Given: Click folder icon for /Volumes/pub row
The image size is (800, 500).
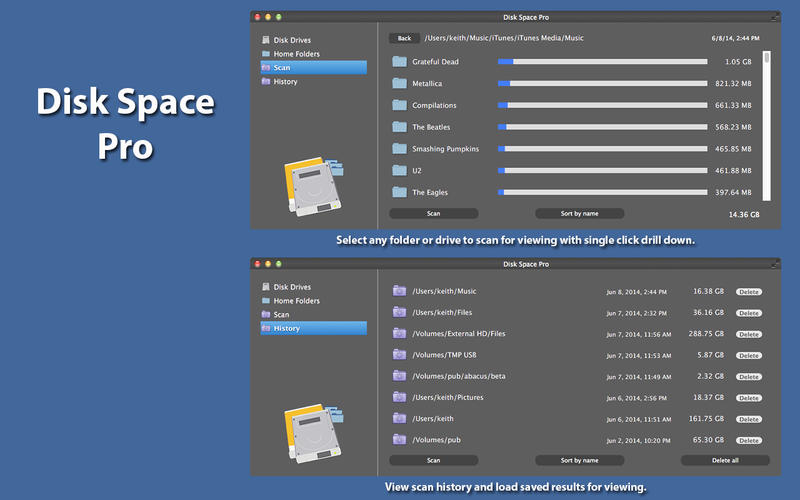Looking at the screenshot, I should [399, 439].
